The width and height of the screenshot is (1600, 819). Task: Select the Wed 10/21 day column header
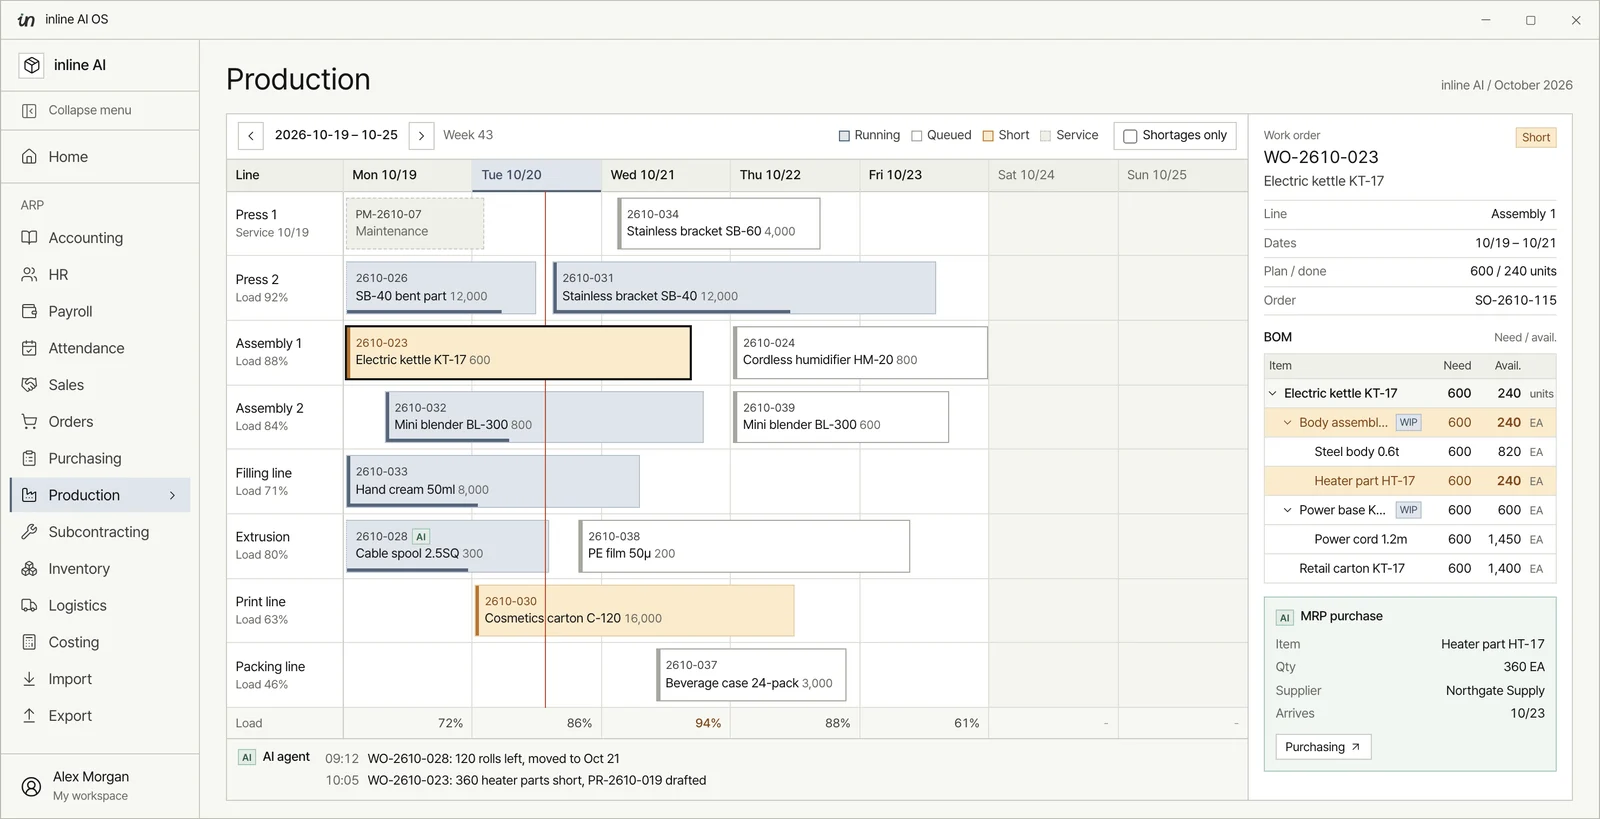click(x=665, y=175)
